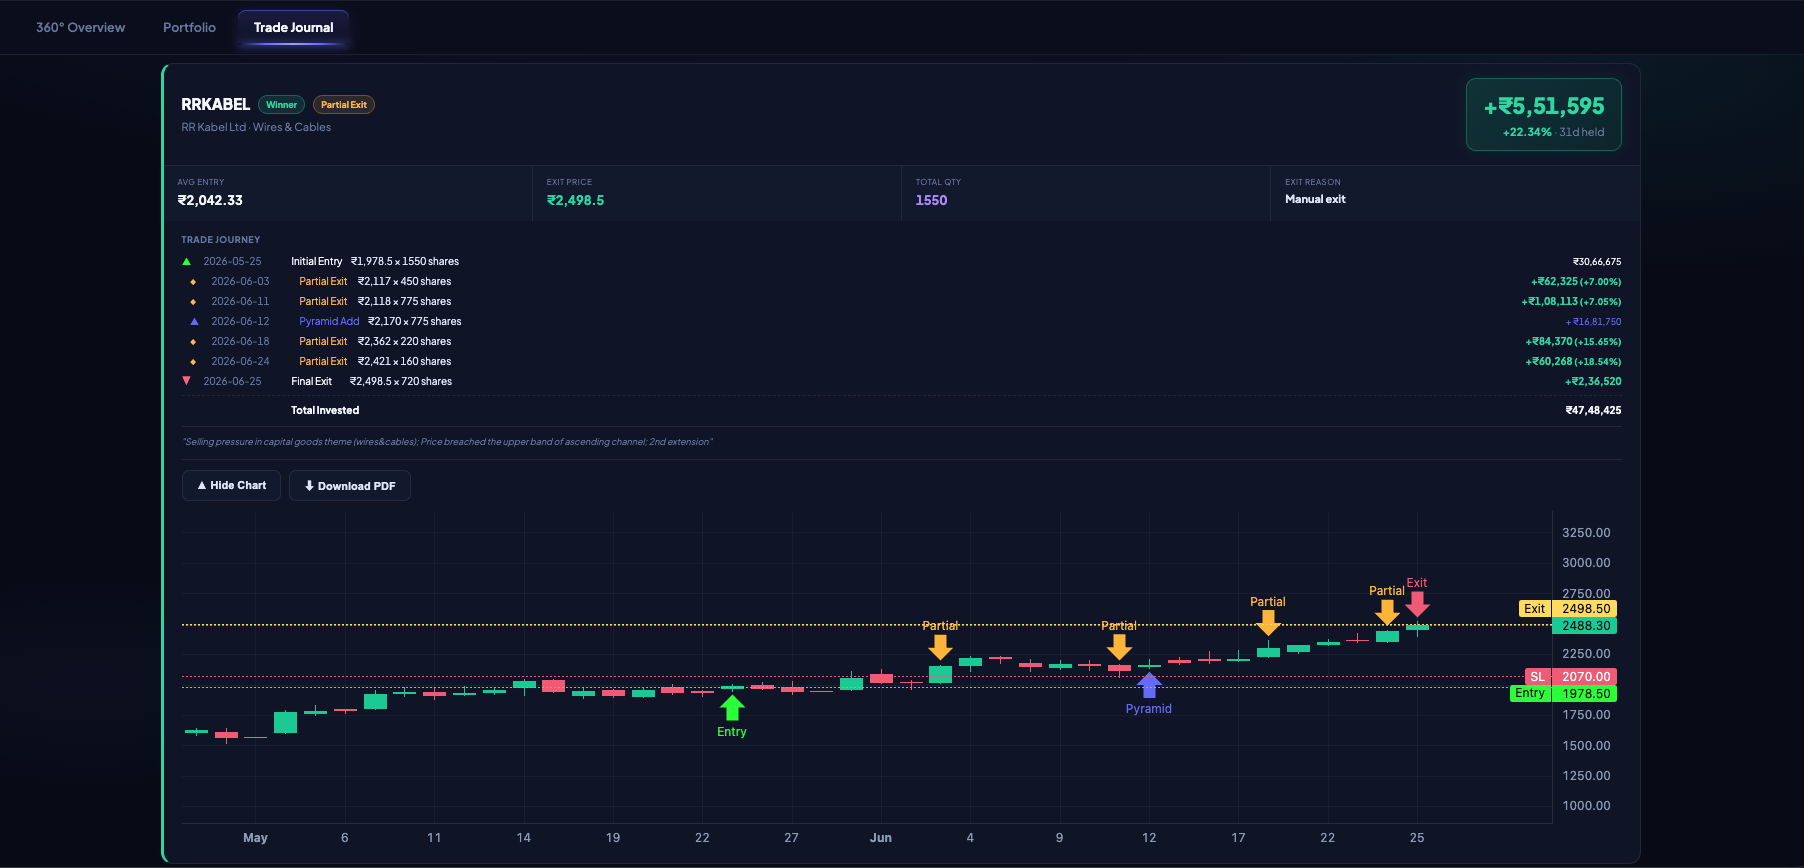Image resolution: width=1804 pixels, height=868 pixels.
Task: Click the Jun label on the chart time axis
Action: pyautogui.click(x=880, y=838)
